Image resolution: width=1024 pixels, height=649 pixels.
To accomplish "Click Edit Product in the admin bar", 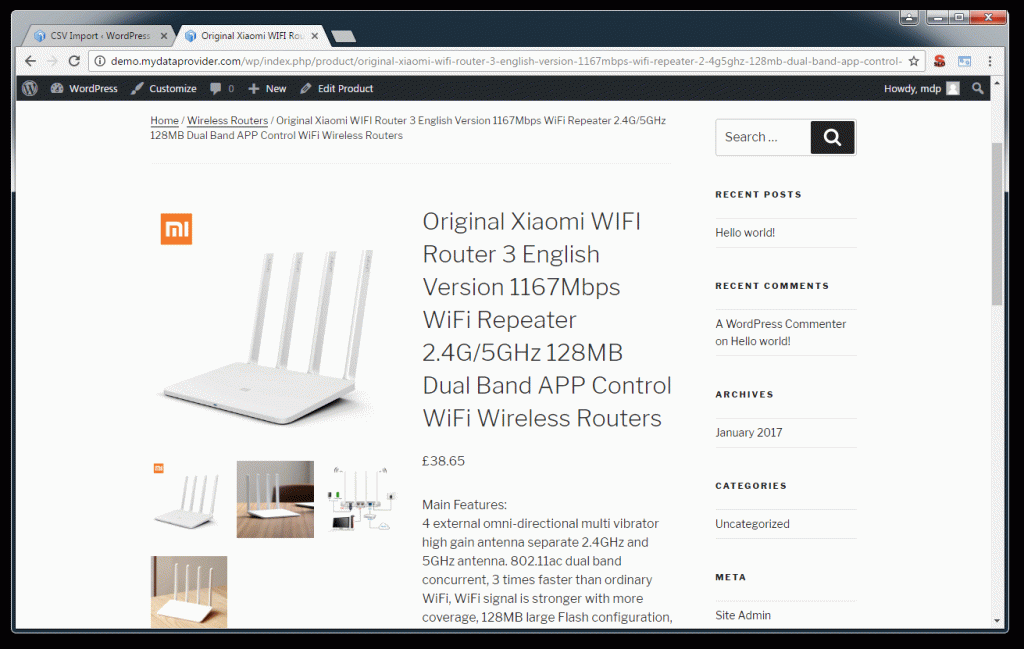I will [x=337, y=88].
